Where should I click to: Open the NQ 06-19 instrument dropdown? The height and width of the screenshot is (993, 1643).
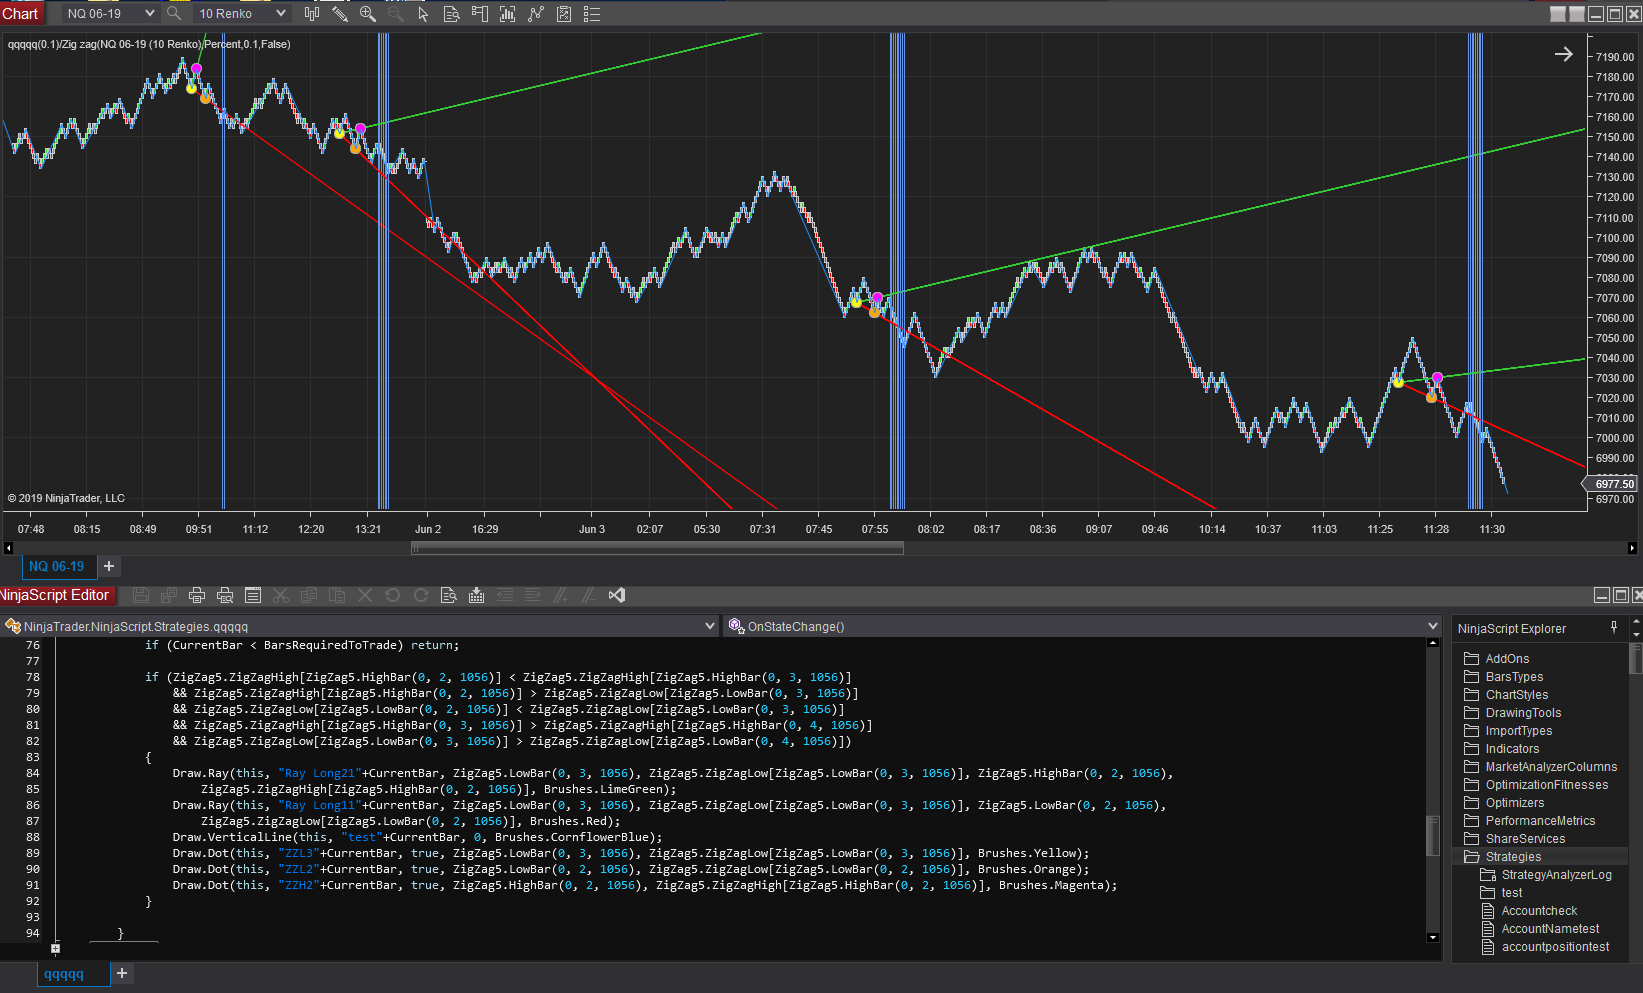(150, 14)
